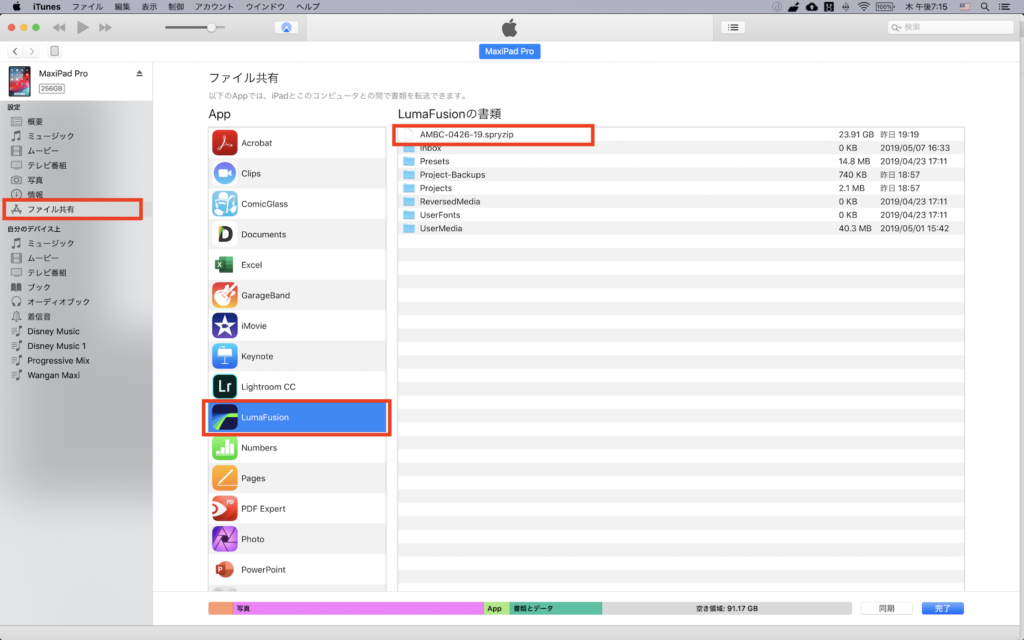This screenshot has width=1024, height=640.
Task: Eject the MaxiPad Pro device
Action: click(x=139, y=74)
